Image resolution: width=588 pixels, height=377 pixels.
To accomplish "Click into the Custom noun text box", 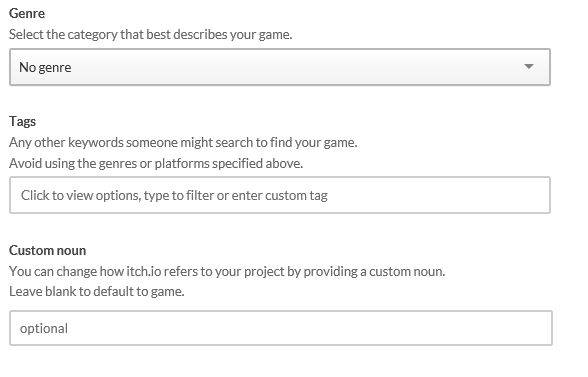I will (281, 328).
